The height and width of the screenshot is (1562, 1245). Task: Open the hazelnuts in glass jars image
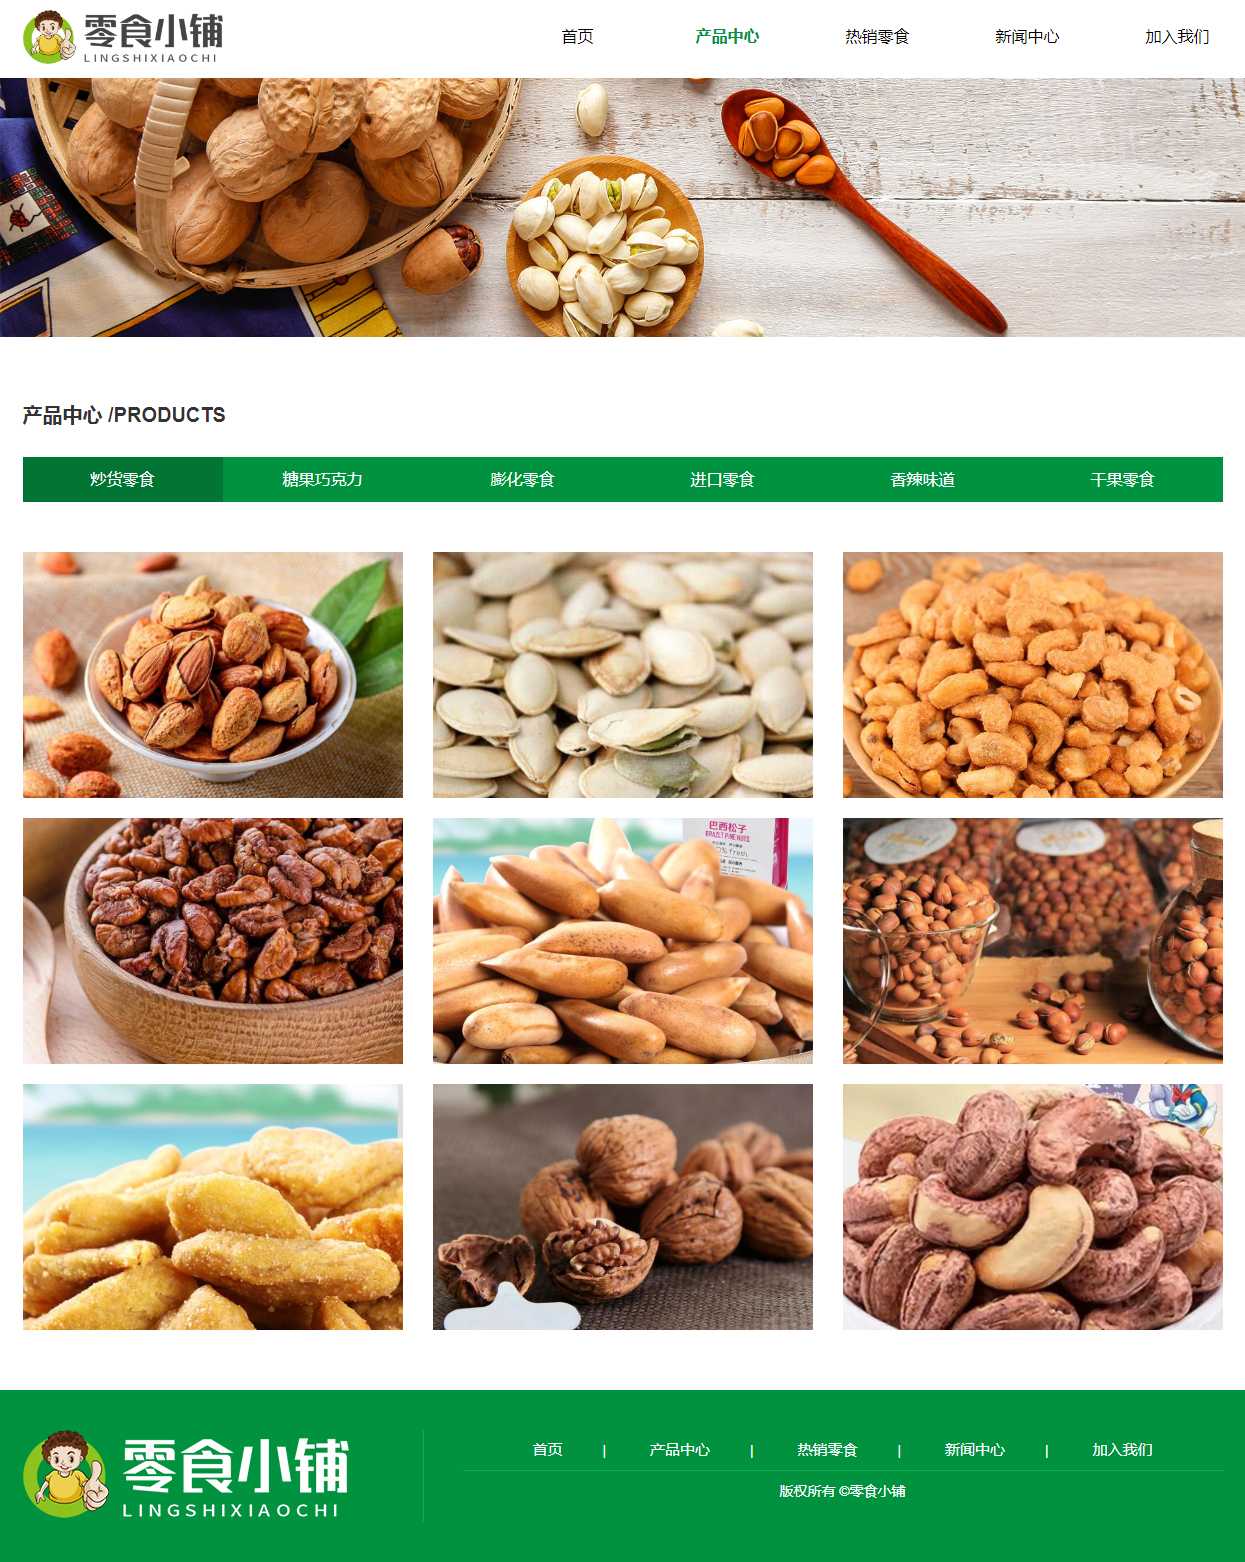point(1033,941)
